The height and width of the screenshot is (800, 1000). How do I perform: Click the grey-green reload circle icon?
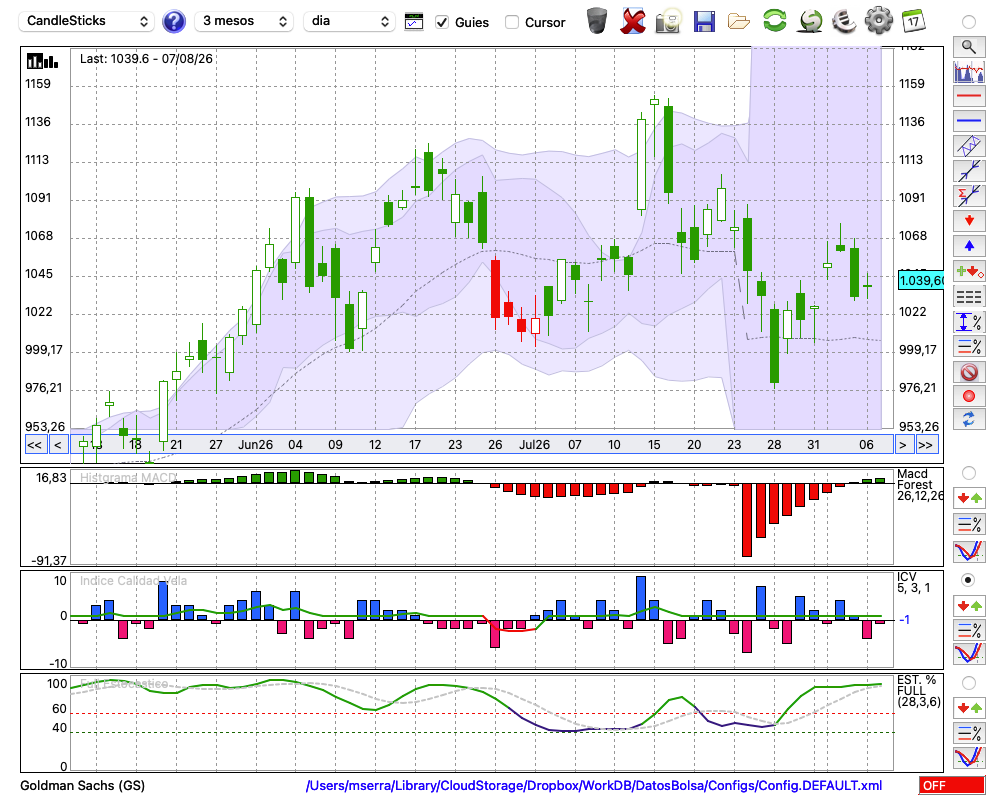[810, 21]
